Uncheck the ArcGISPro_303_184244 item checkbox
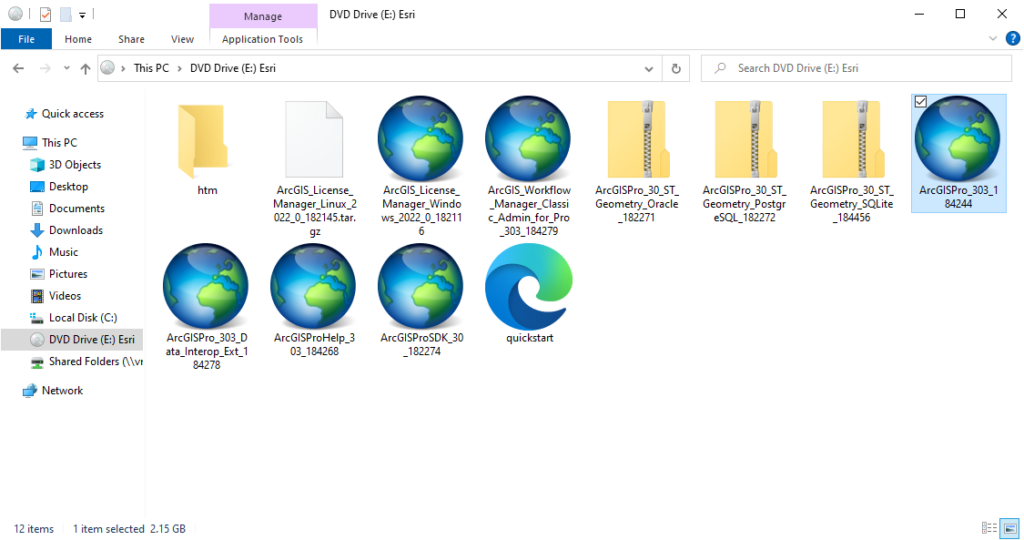 point(921,101)
